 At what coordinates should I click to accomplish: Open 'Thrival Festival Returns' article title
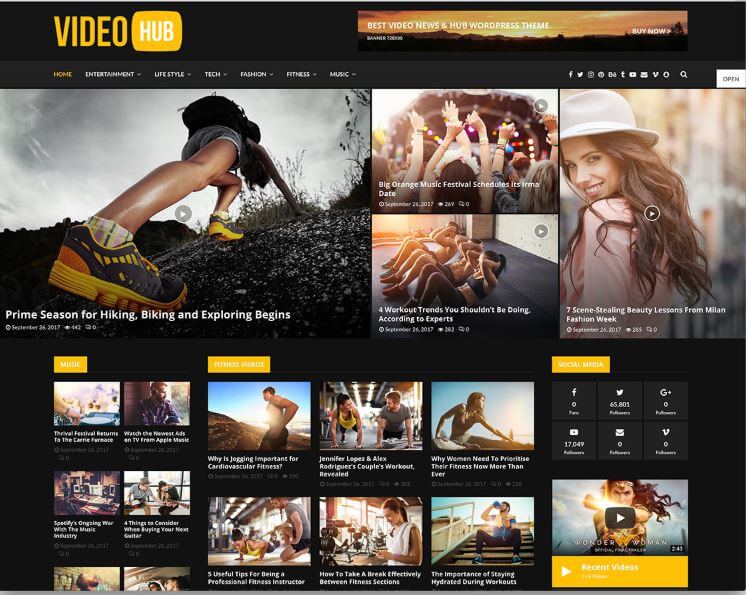coord(86,437)
